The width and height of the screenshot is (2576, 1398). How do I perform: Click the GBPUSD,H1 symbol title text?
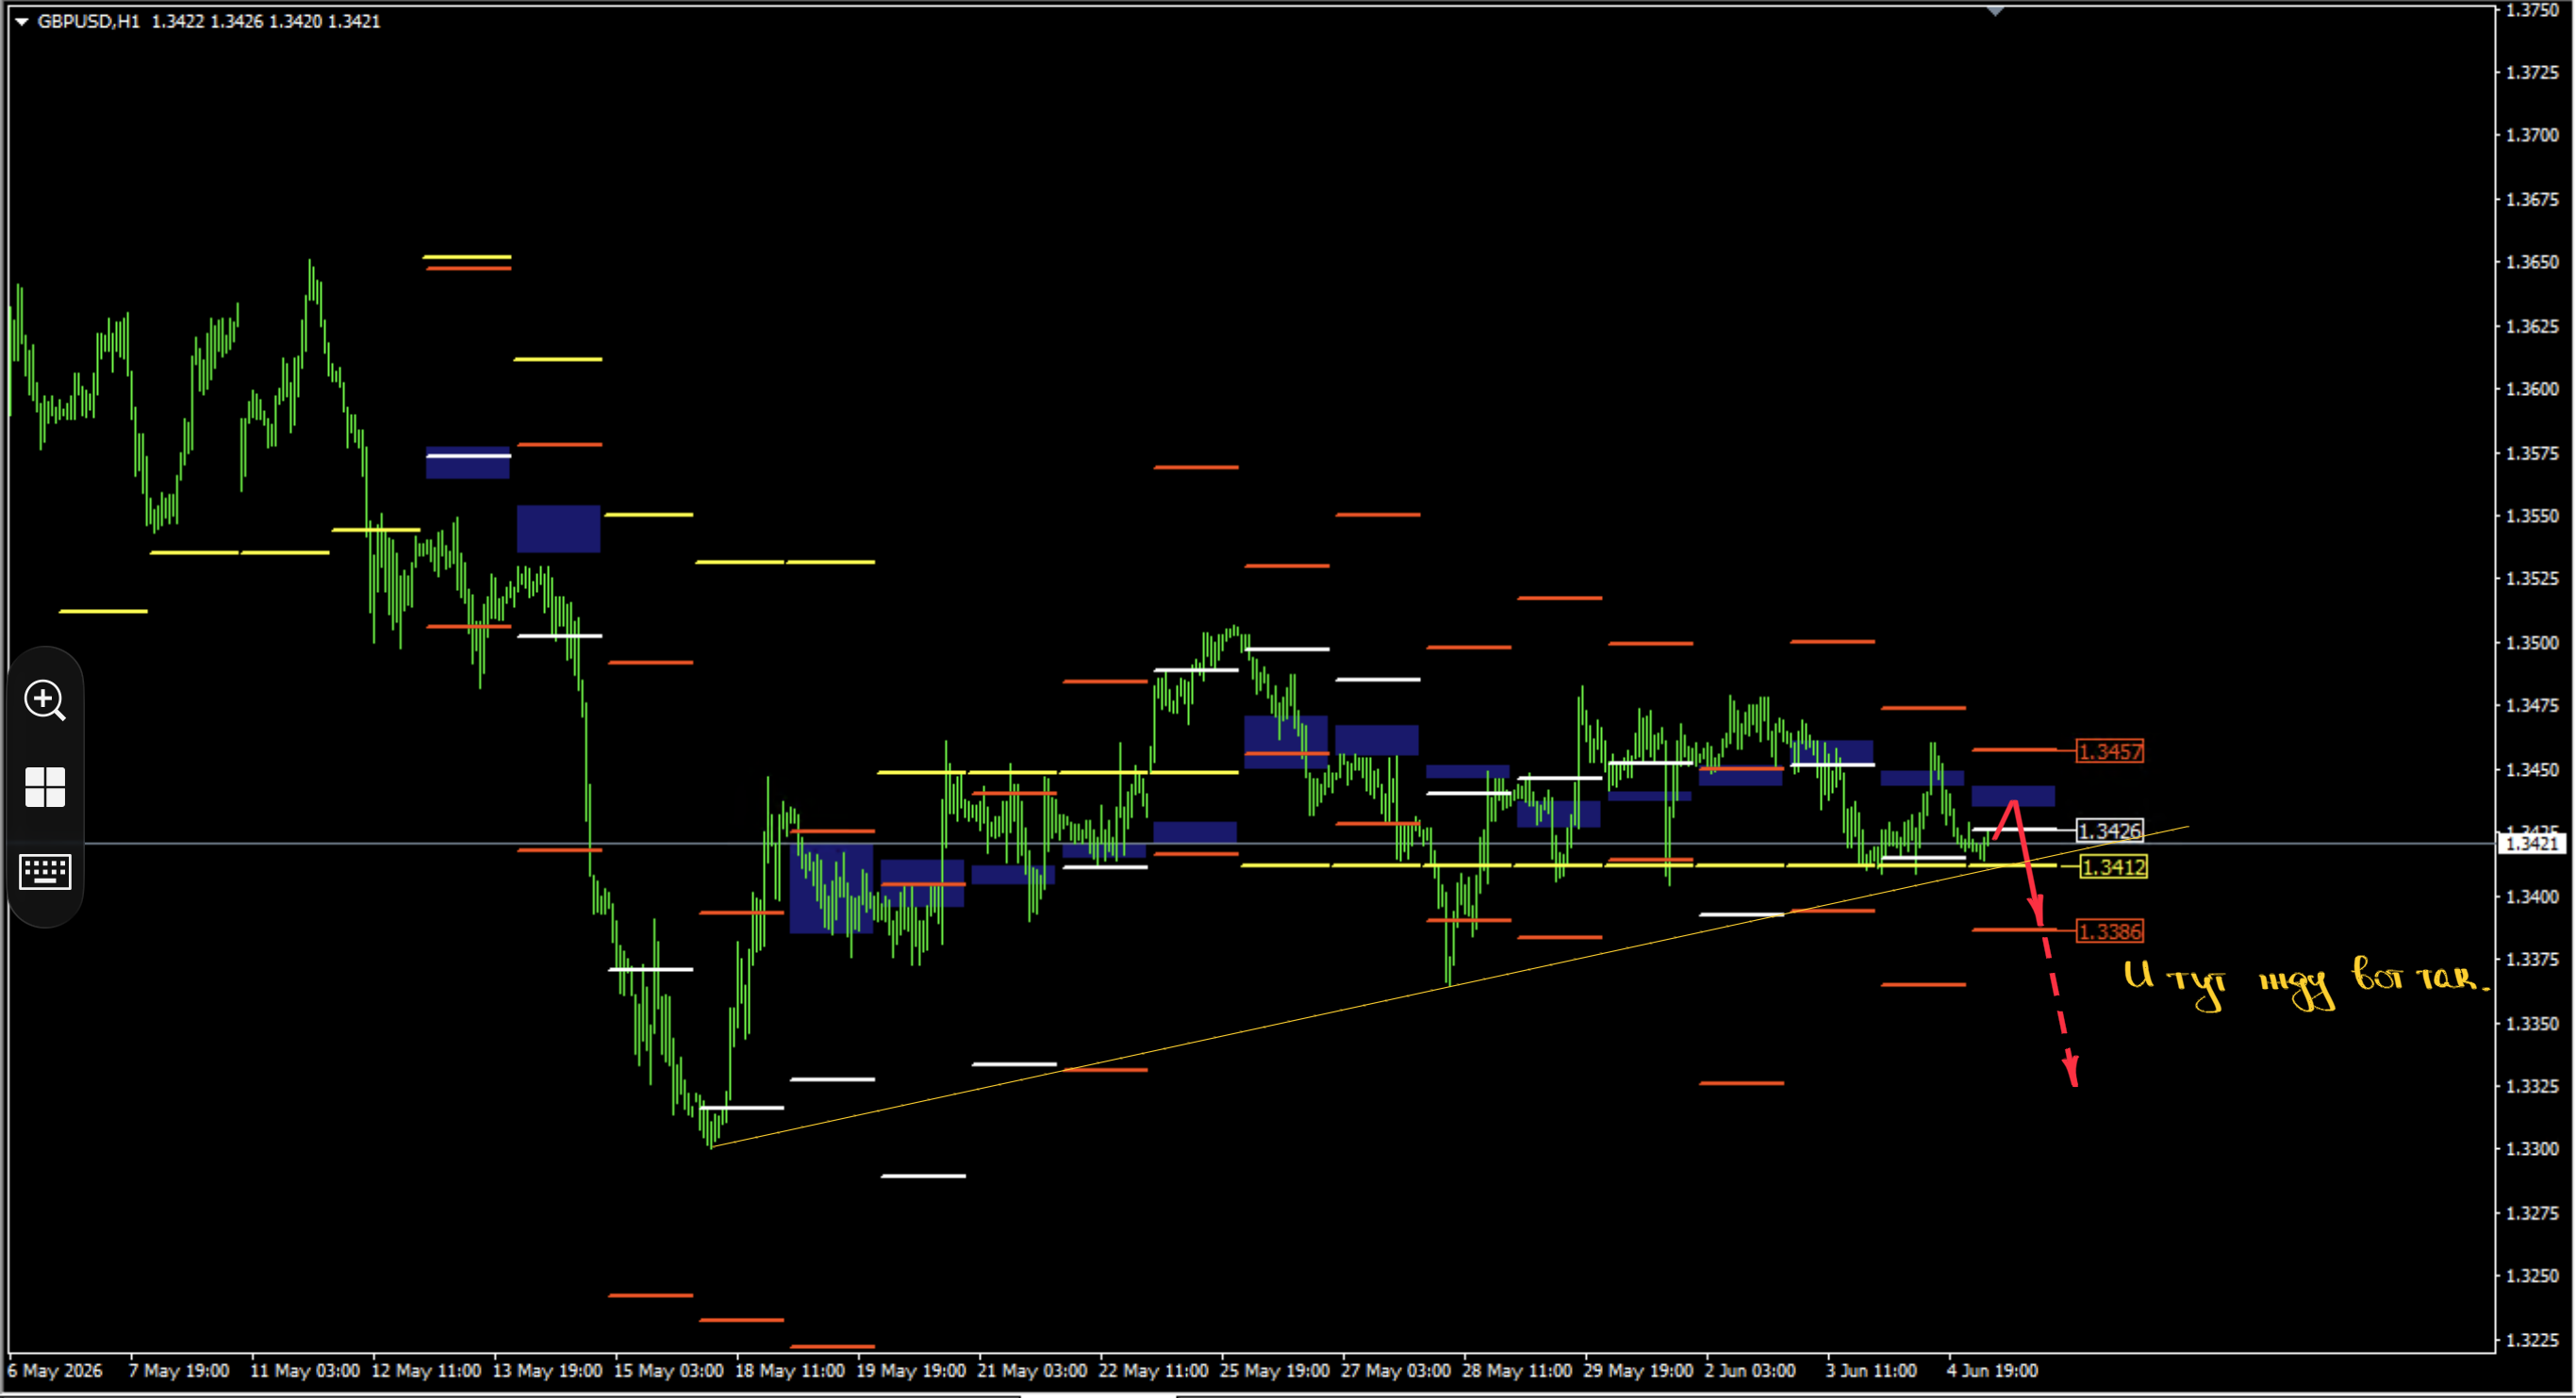(89, 21)
